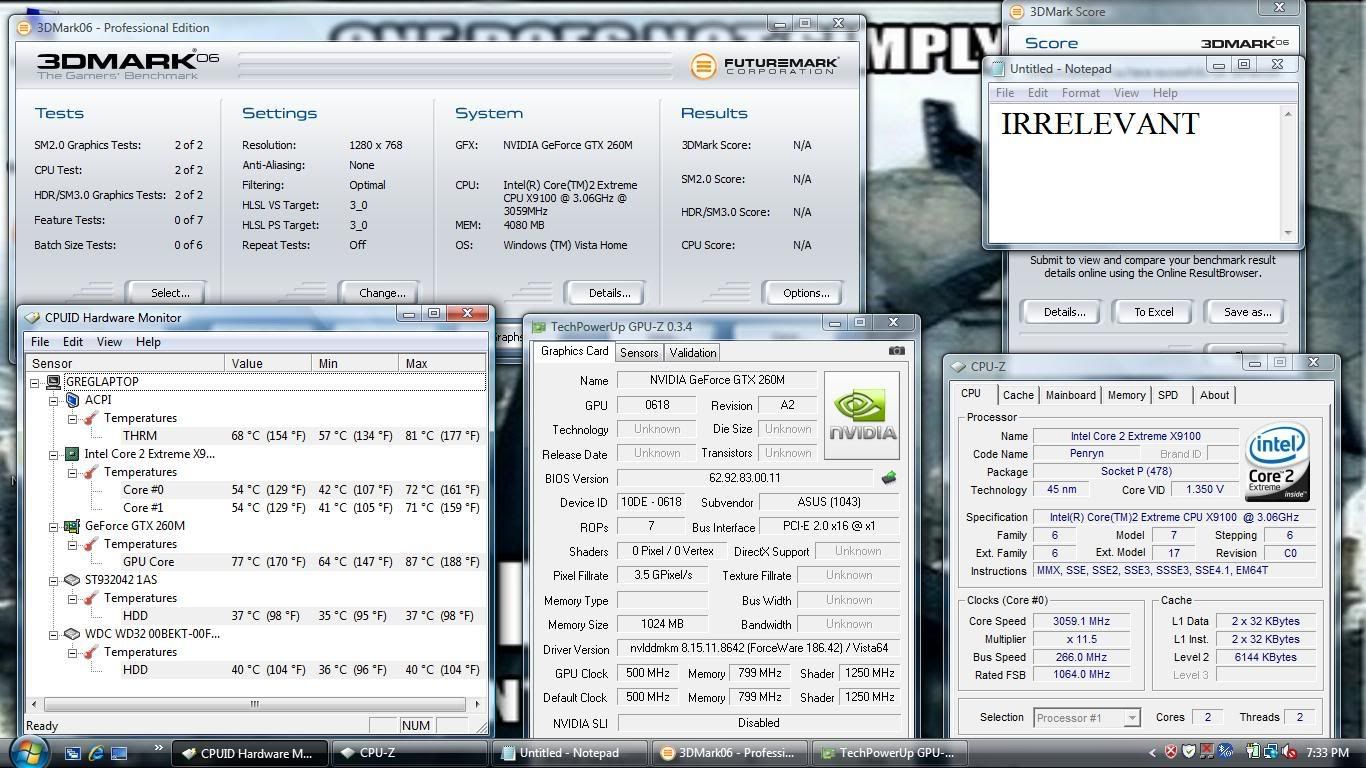
Task: Click the Notepad vertical scrollbar up arrow
Action: click(x=1288, y=114)
